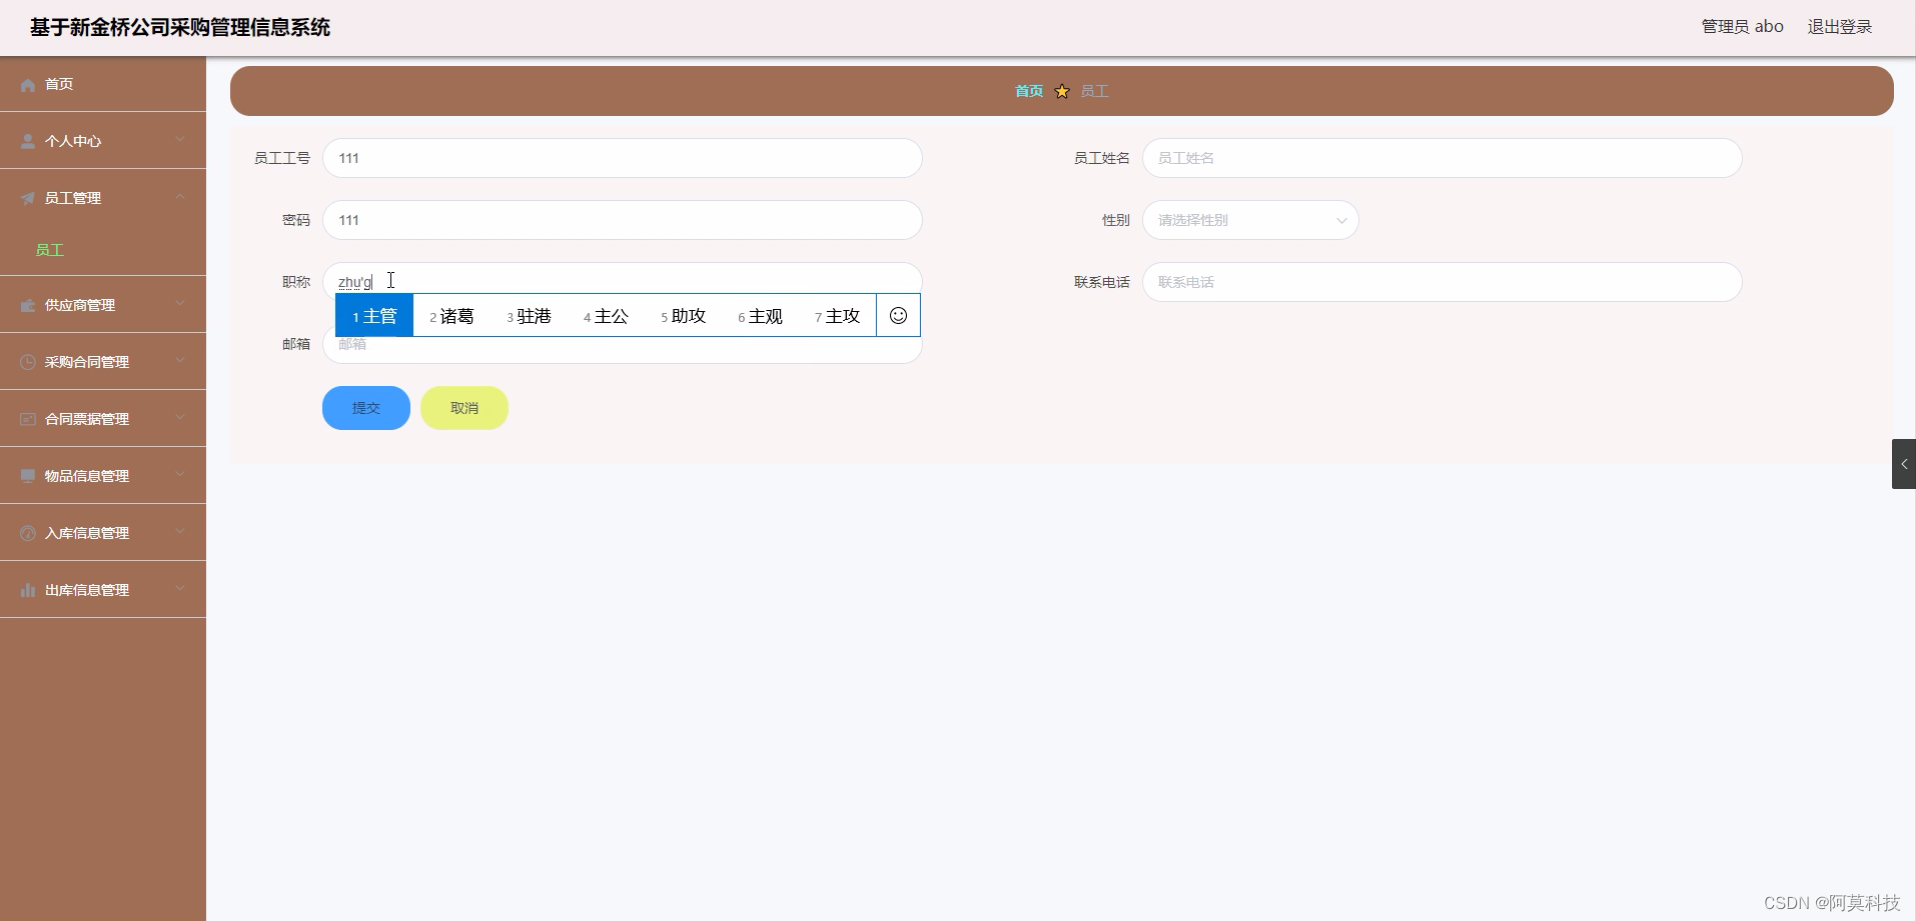Click the monitor icon next to 物品信息管理
The width and height of the screenshot is (1916, 921).
click(27, 475)
